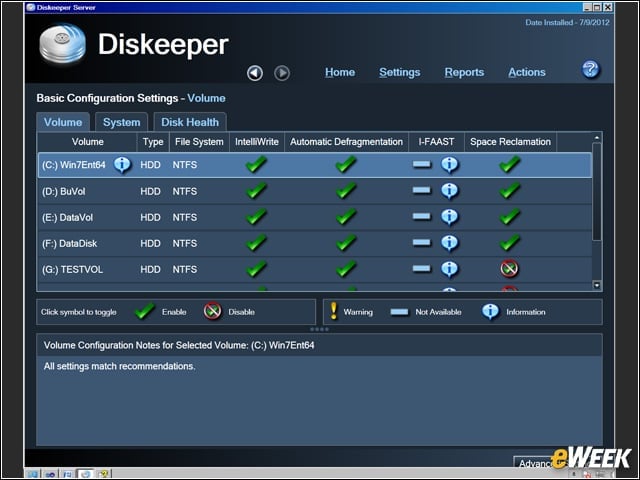This screenshot has height=480, width=640.
Task: Click the Diskeeper disk logo
Action: click(62, 44)
